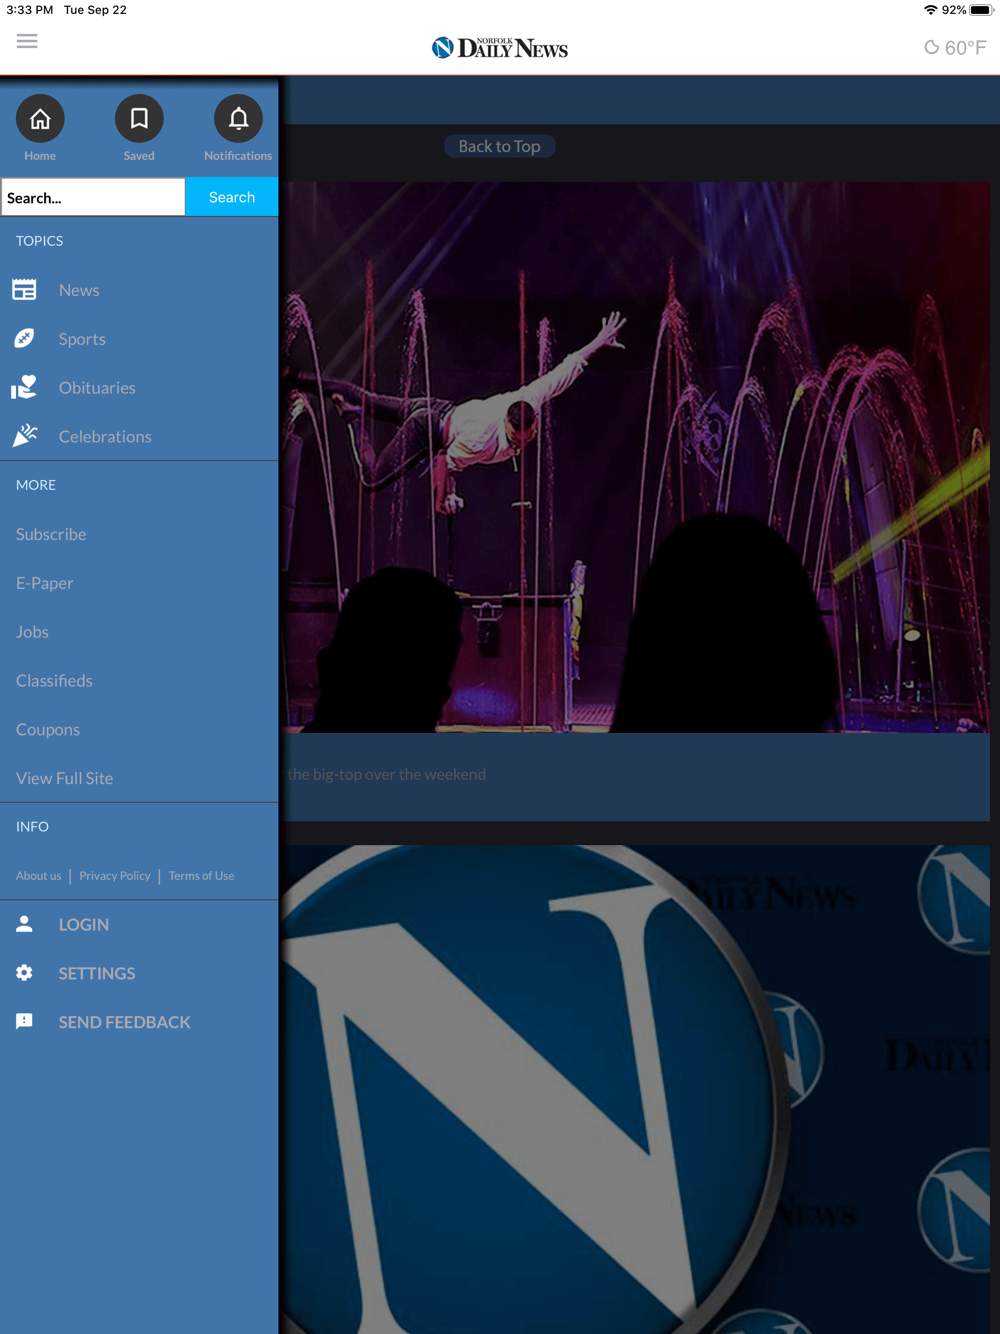Open the Coupons entry
This screenshot has height=1334, width=1000.
point(48,729)
